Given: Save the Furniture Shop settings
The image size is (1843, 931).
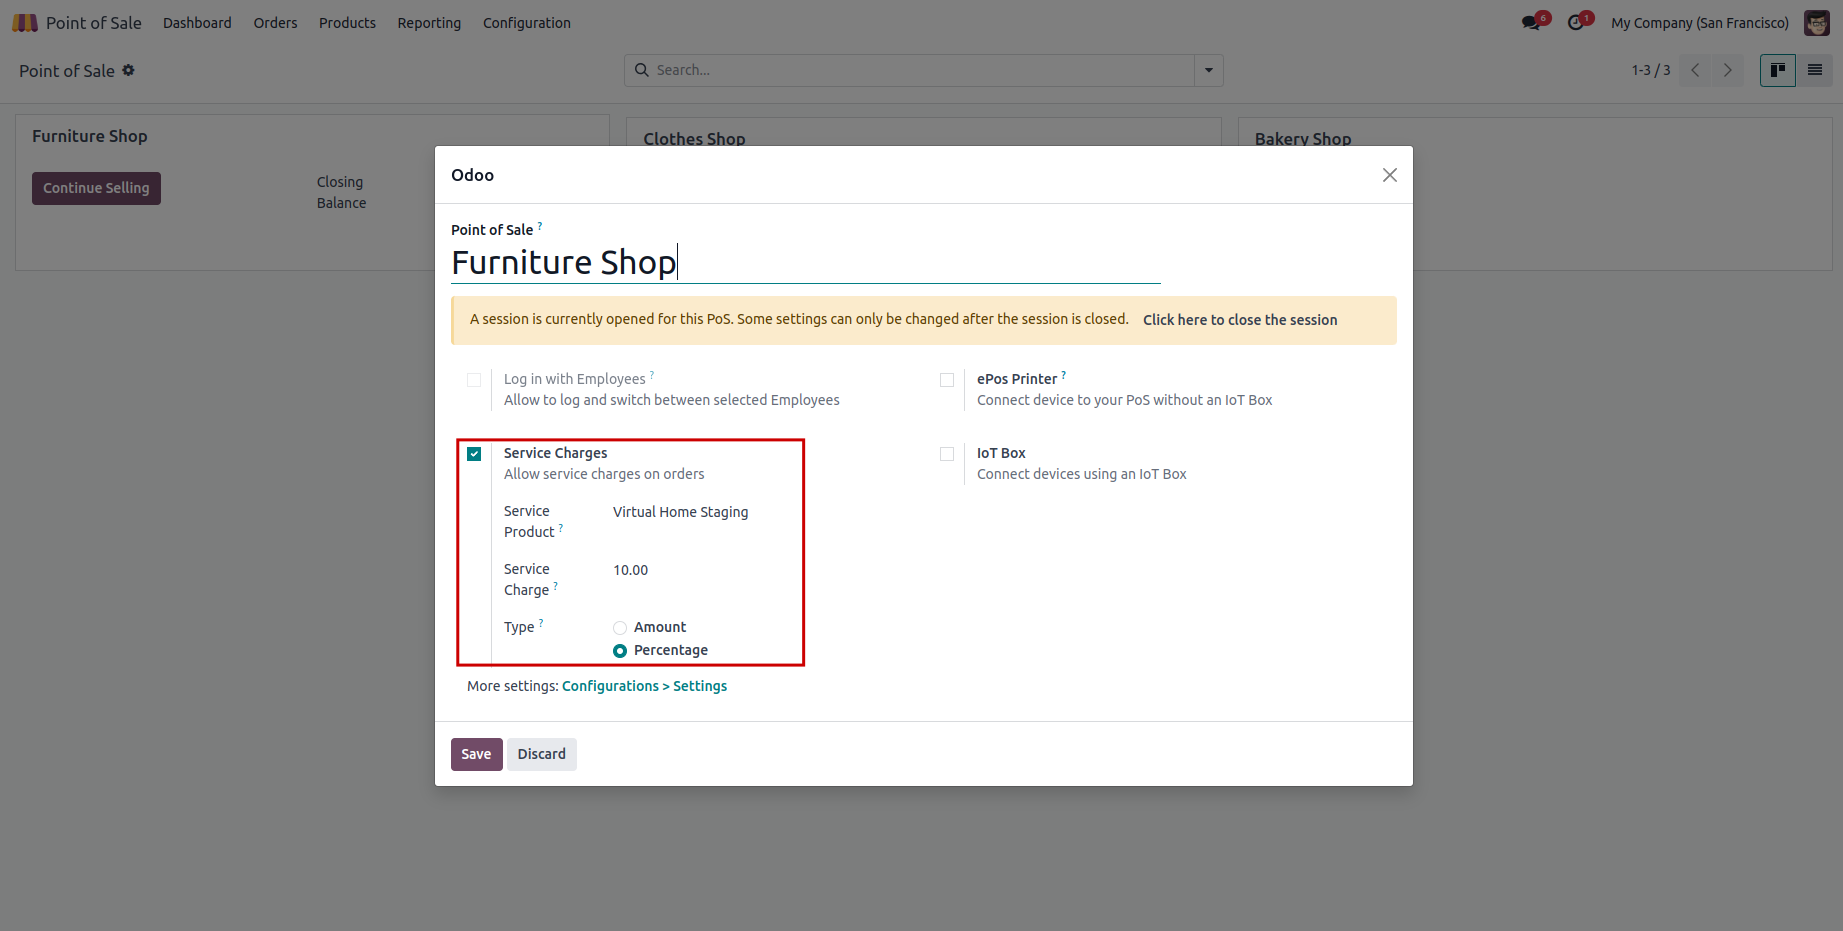Looking at the screenshot, I should 476,754.
